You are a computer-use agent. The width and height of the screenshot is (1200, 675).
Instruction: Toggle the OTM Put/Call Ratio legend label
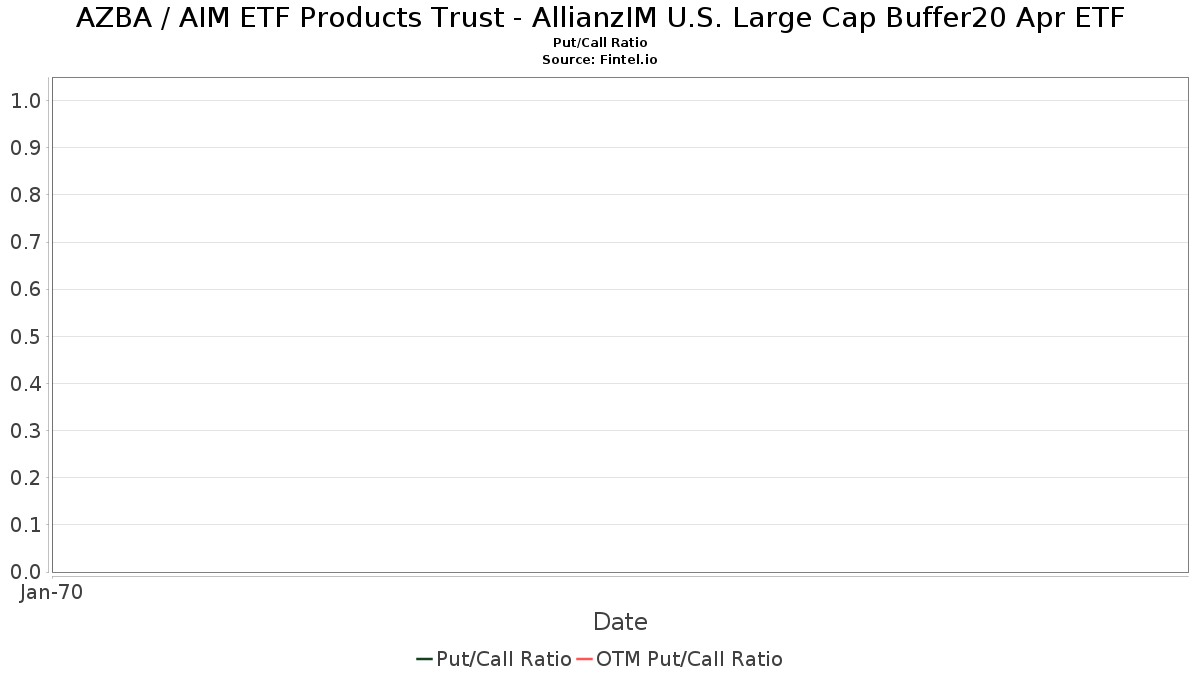click(x=689, y=659)
